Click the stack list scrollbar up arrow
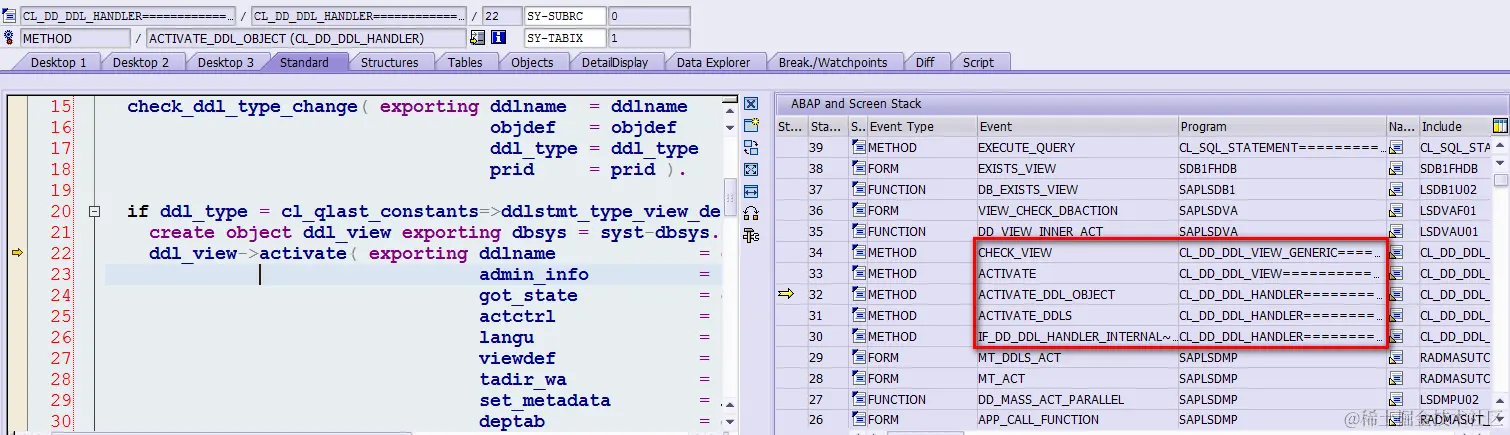The height and width of the screenshot is (435, 1510). pos(1500,147)
